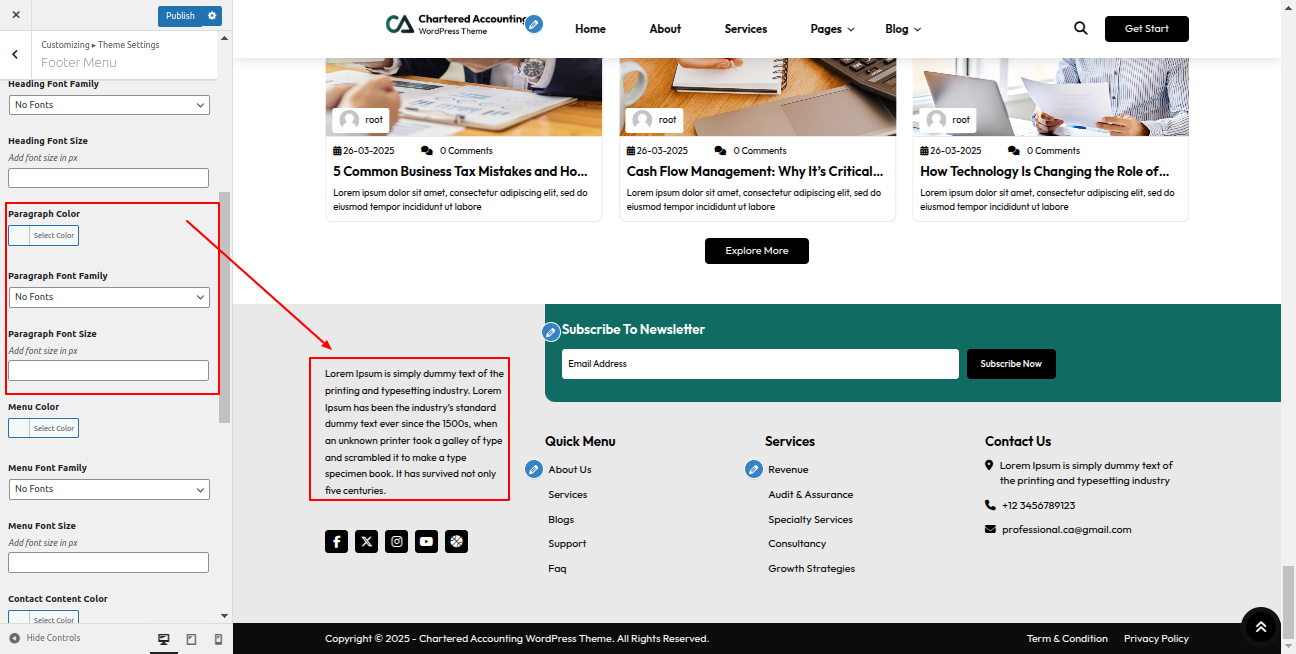Viewport: 1296px width, 654px height.
Task: Expand the Menu Font Family dropdown
Action: tap(109, 489)
